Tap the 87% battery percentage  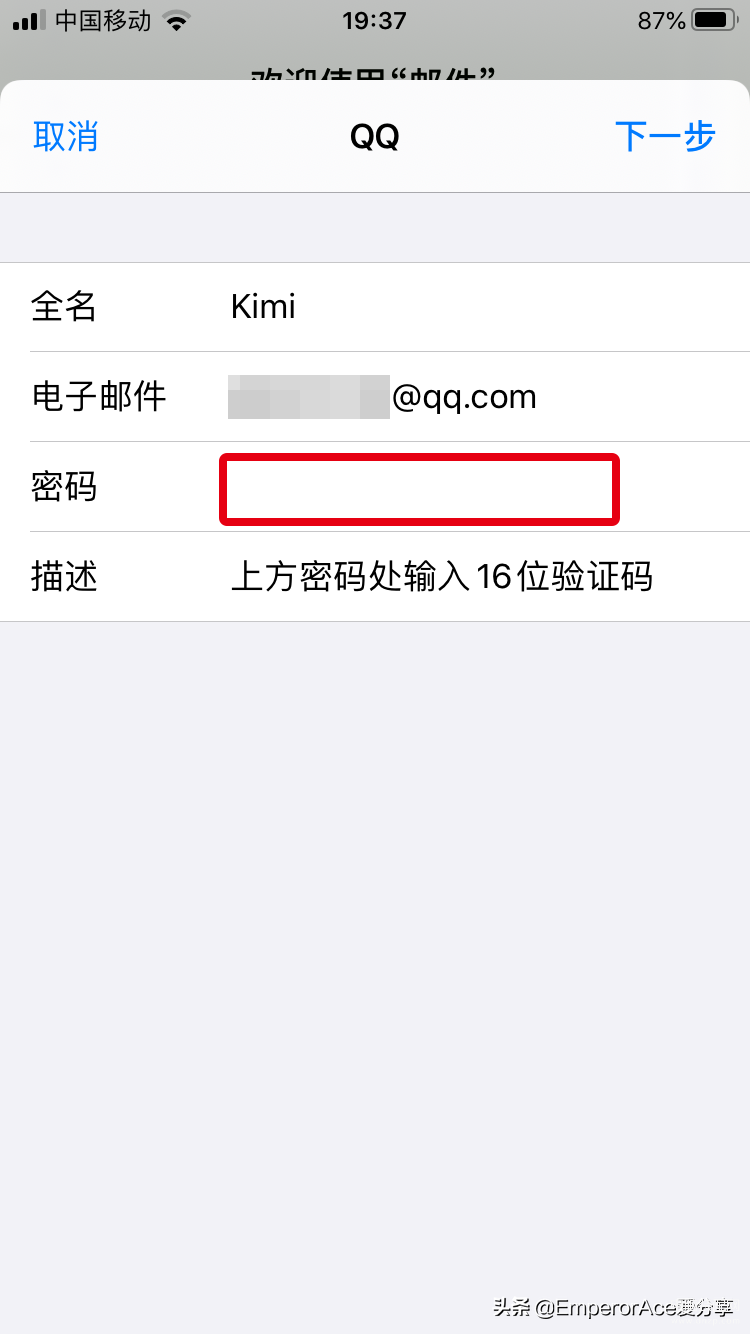click(662, 20)
